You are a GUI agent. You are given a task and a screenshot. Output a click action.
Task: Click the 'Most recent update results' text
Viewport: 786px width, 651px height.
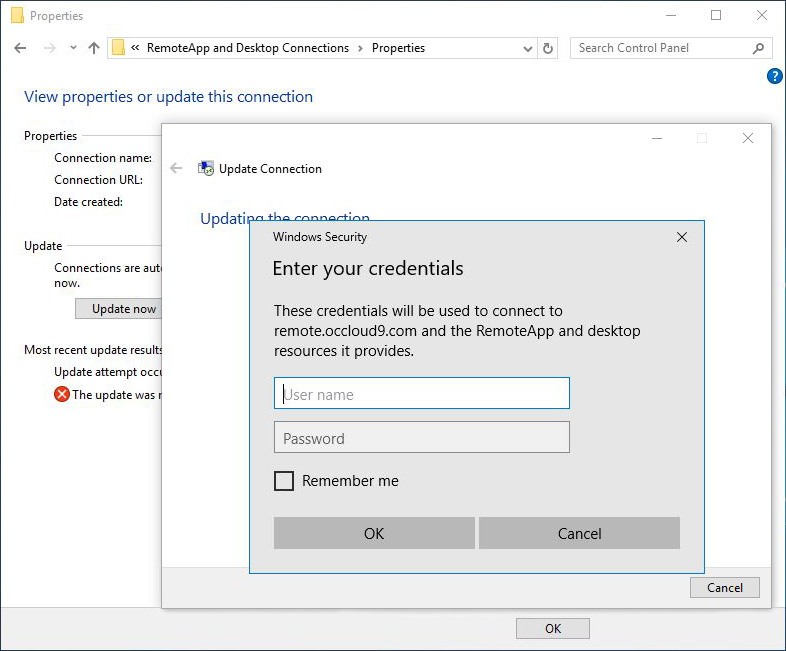[93, 350]
